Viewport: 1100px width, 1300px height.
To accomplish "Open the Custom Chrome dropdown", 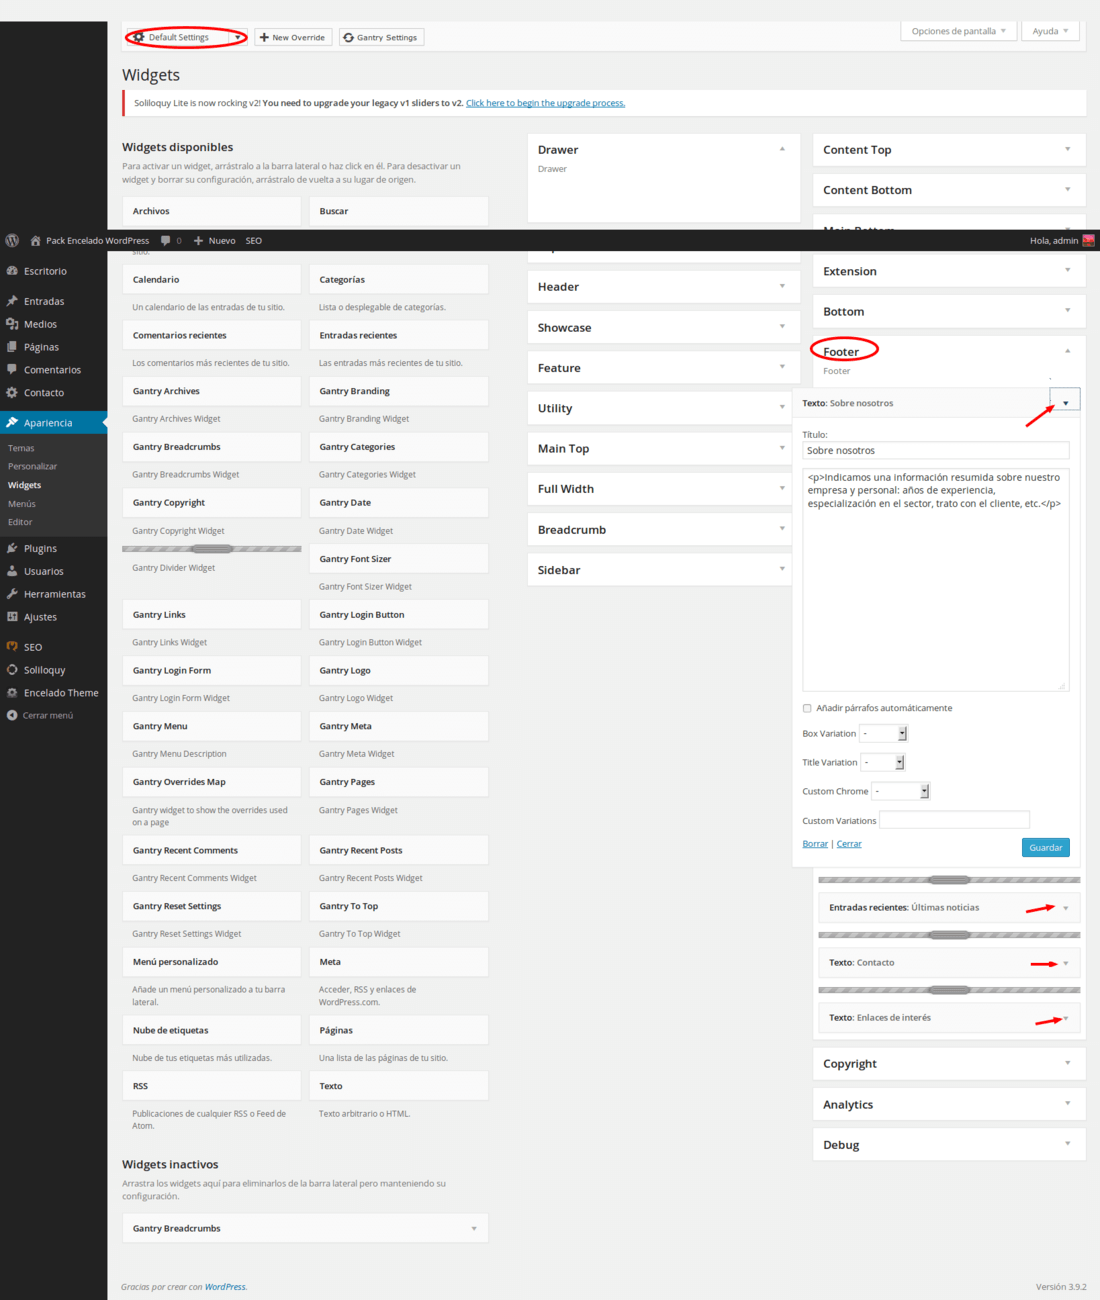I will pos(901,791).
